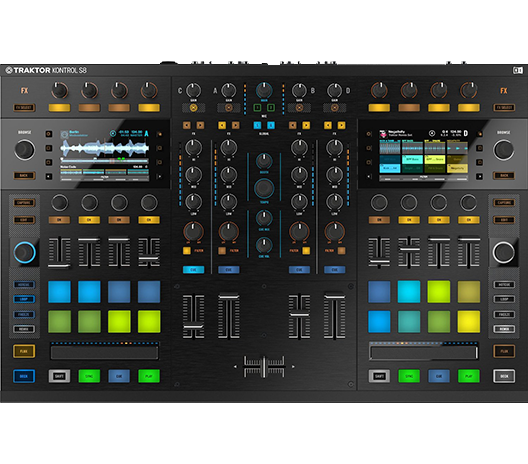
Task: Toggle headphone CUE for channel C
Action: coord(193,270)
